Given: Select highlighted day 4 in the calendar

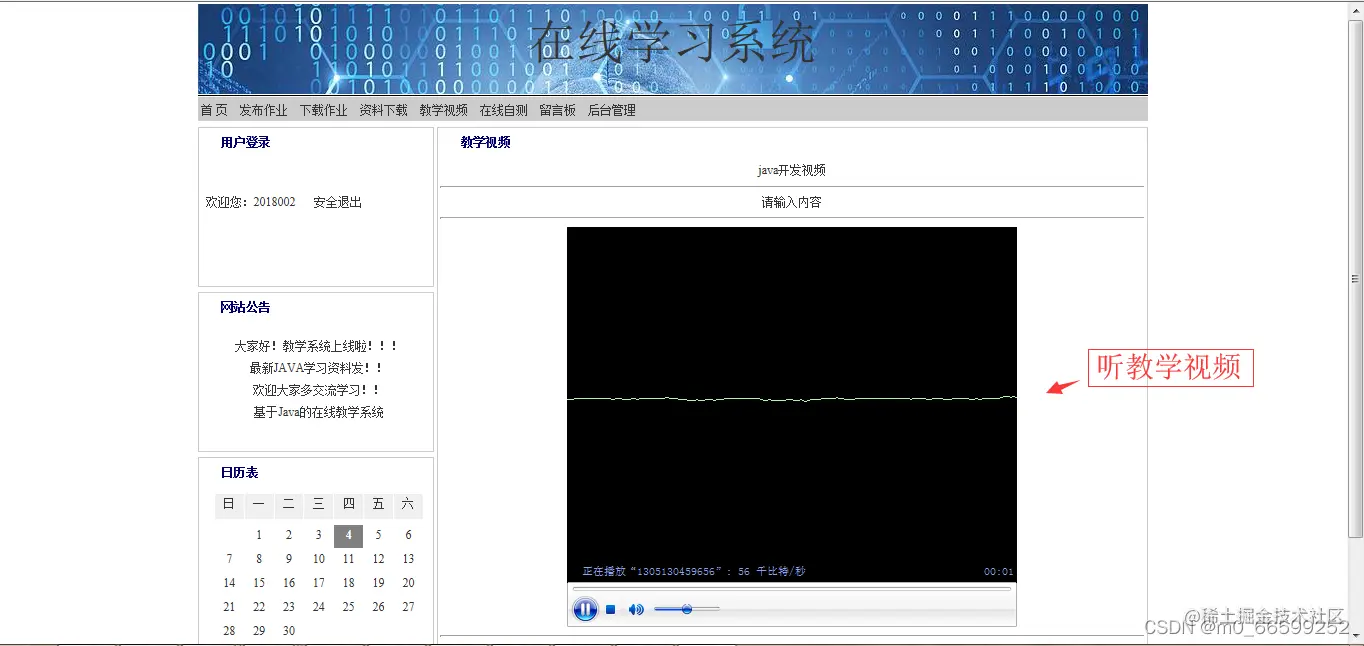Looking at the screenshot, I should click(x=348, y=535).
